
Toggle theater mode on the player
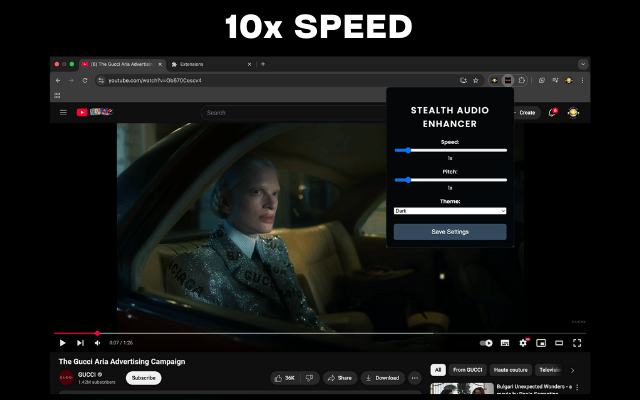(x=559, y=343)
